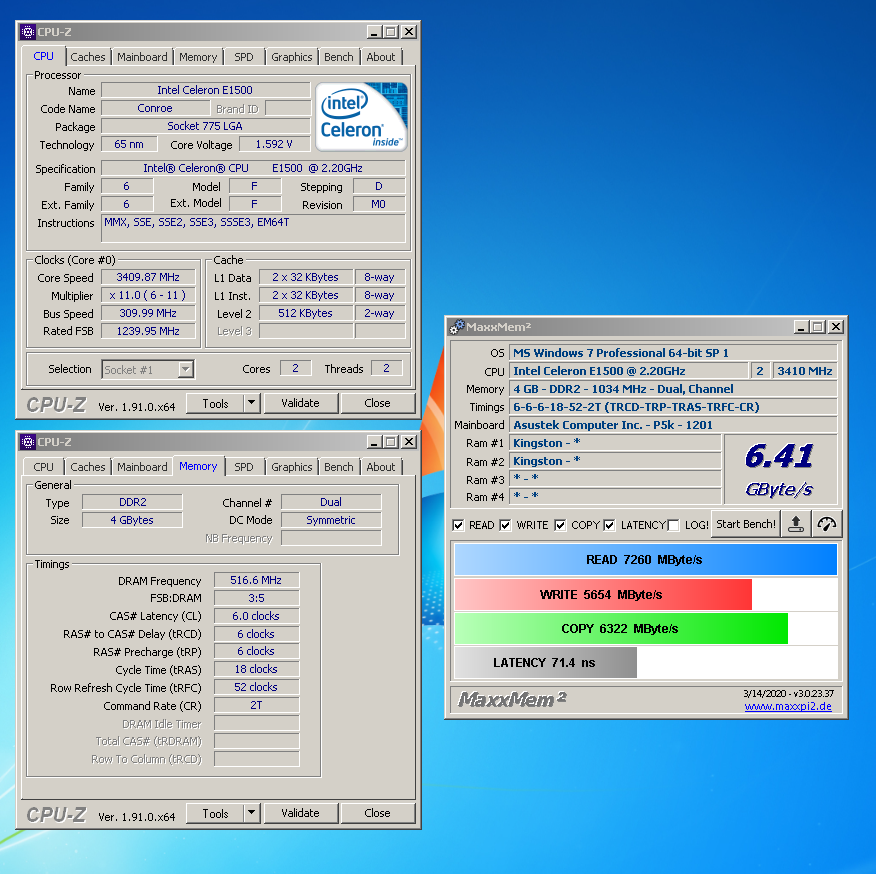Click the Core Speed 3409.87 MHz value

148,277
